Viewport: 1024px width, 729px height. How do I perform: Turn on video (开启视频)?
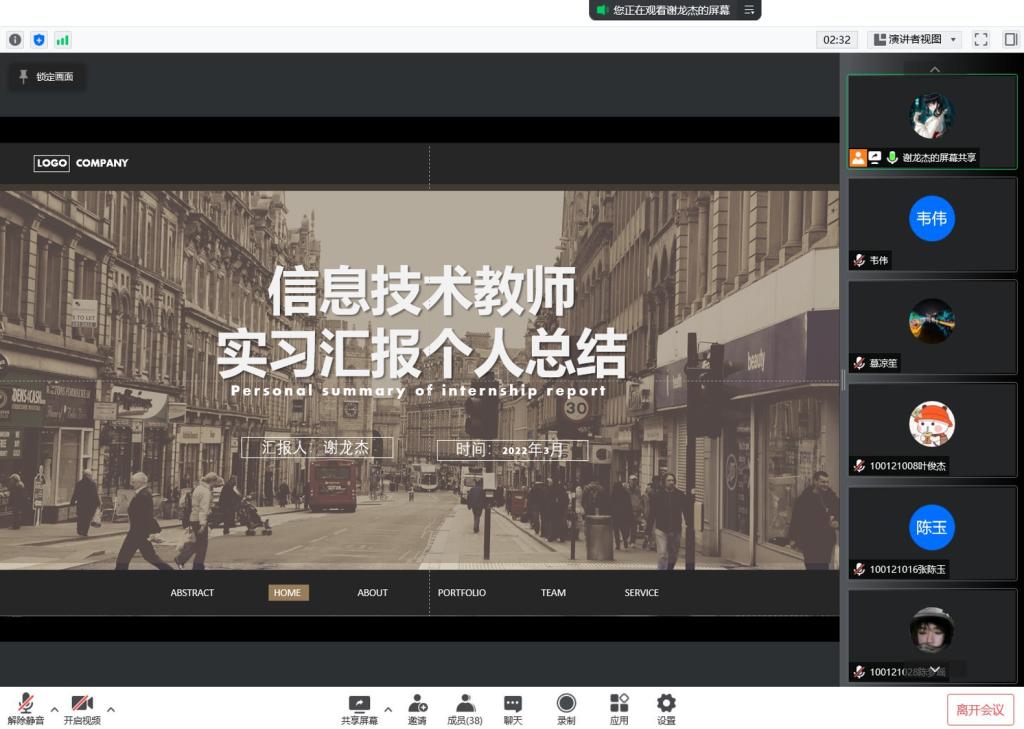(x=82, y=709)
